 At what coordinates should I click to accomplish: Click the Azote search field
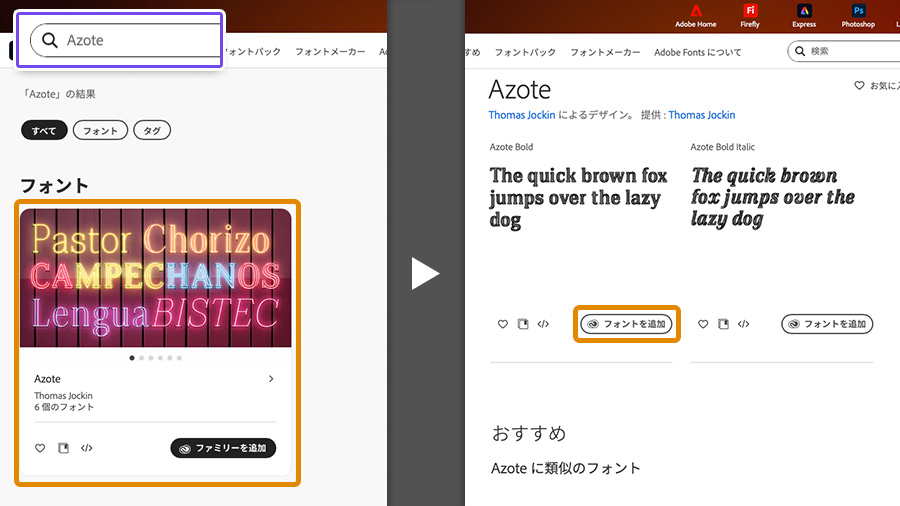(x=126, y=40)
